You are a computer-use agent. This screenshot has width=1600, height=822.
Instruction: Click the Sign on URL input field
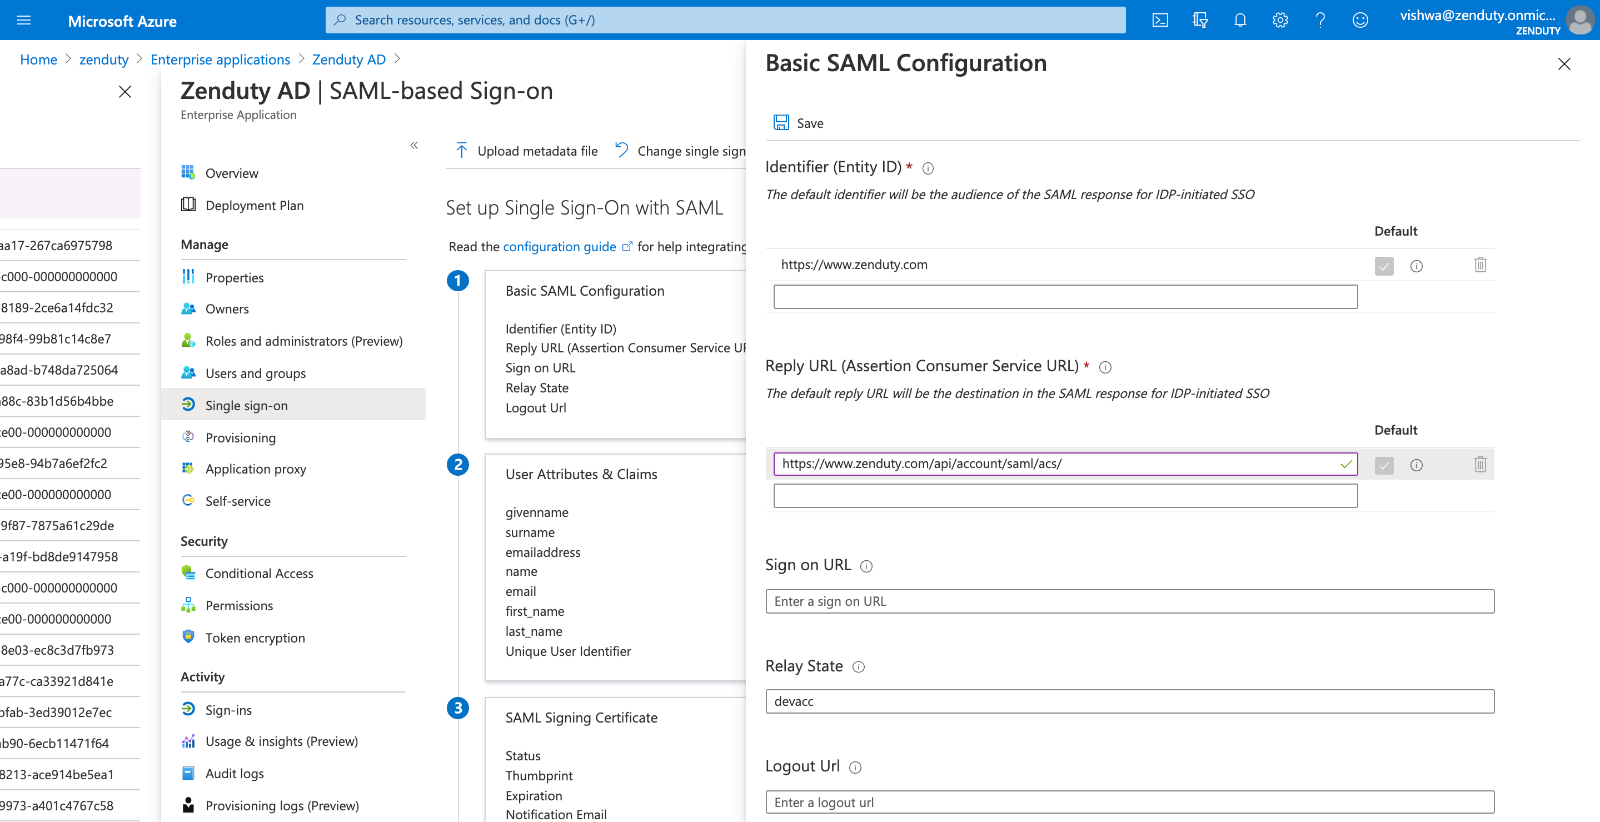(1129, 601)
